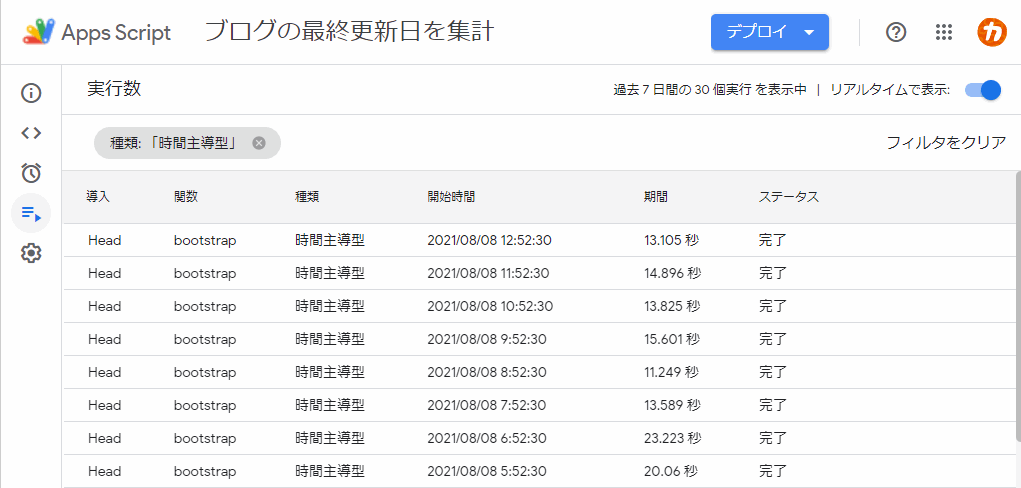Click Head in the 11.249 秒 row
The image size is (1021, 488).
tap(104, 373)
